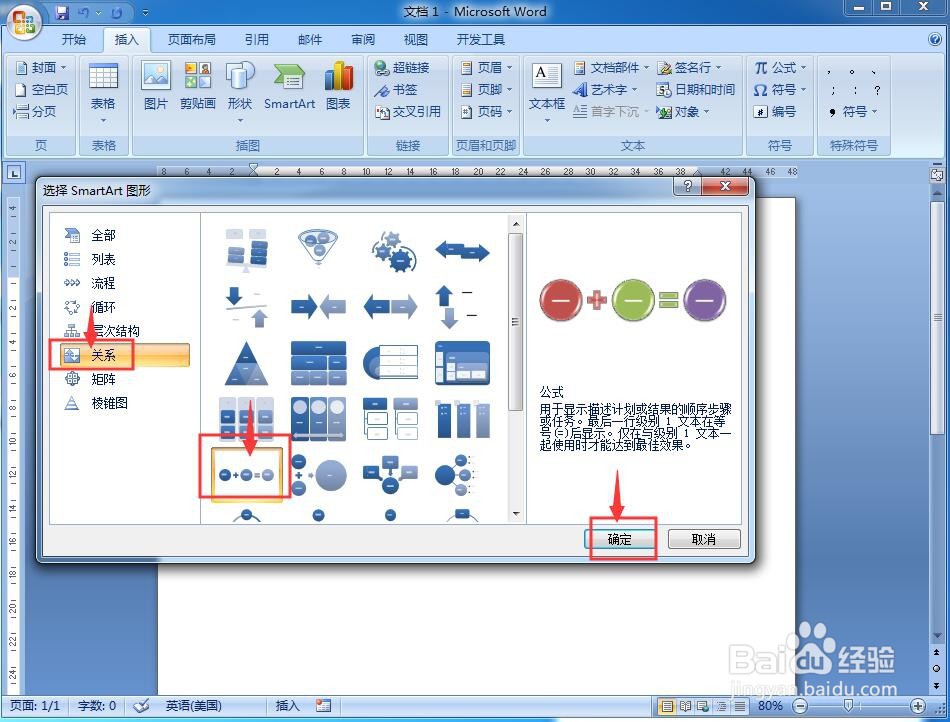Add a bookmark (书签)
This screenshot has height=722, width=950.
tap(396, 90)
